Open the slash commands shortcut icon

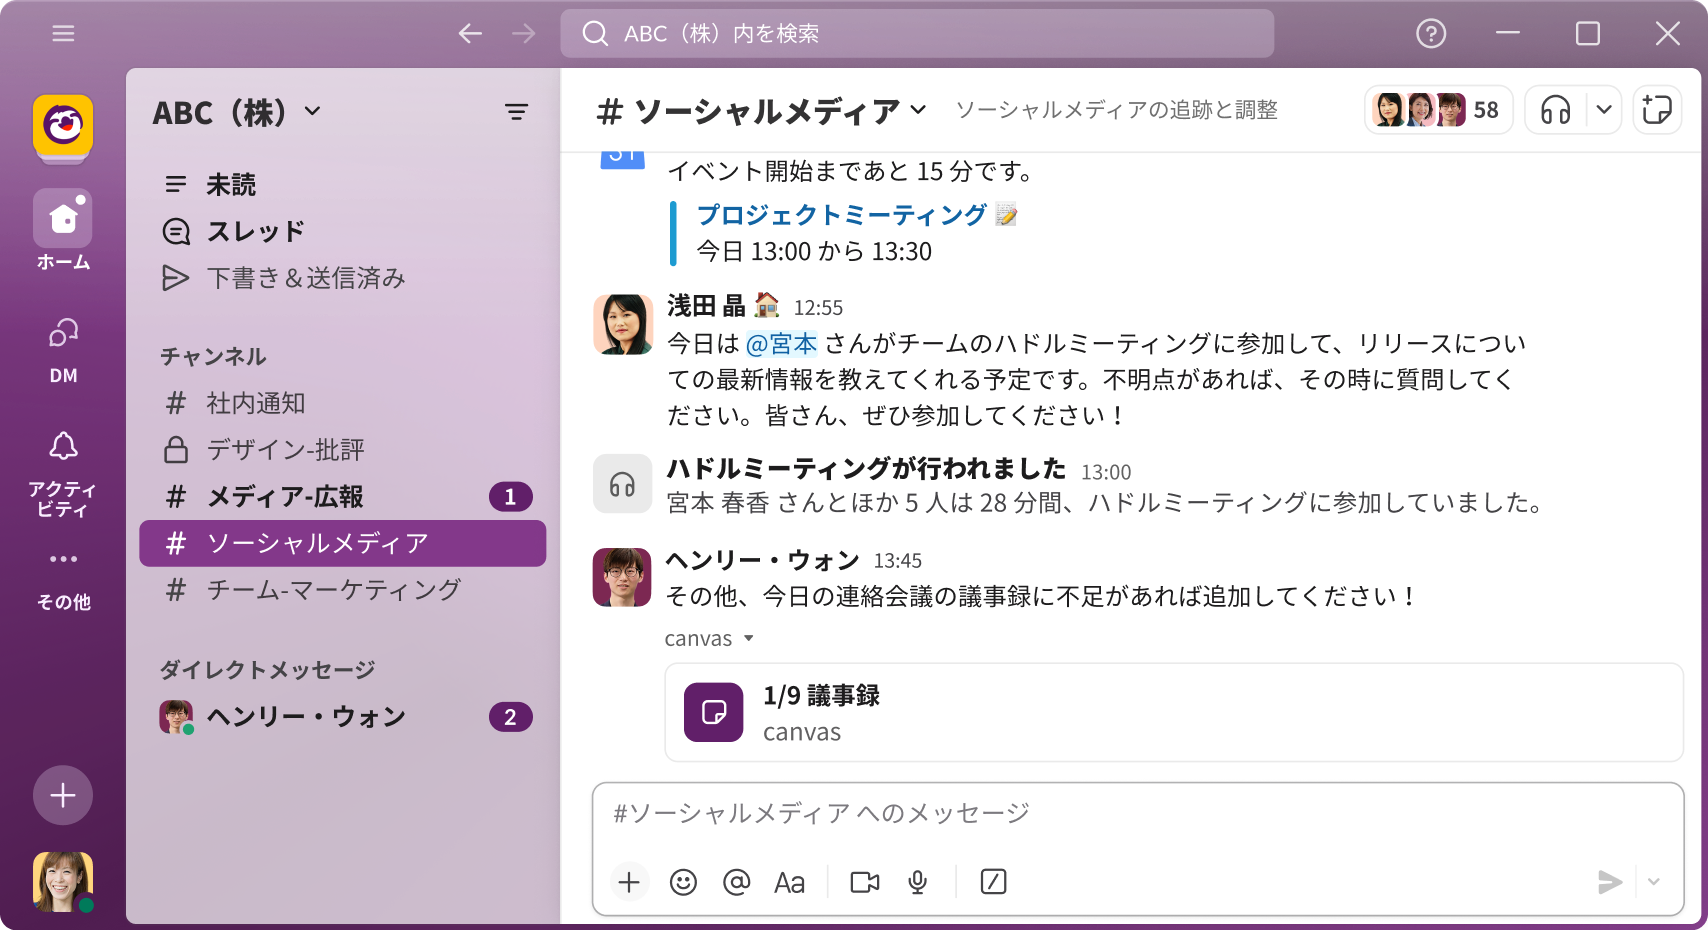[x=993, y=882]
